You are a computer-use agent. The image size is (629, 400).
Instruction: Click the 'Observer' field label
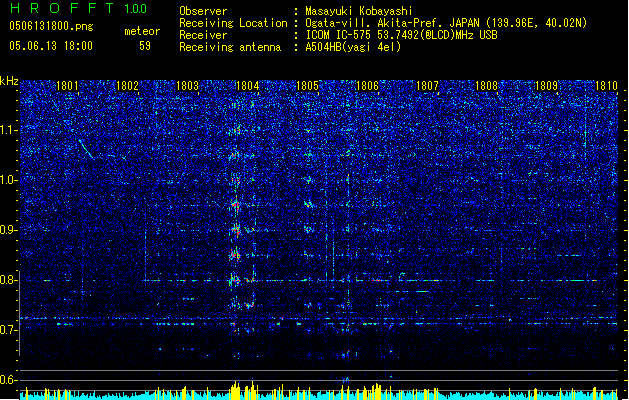203,11
